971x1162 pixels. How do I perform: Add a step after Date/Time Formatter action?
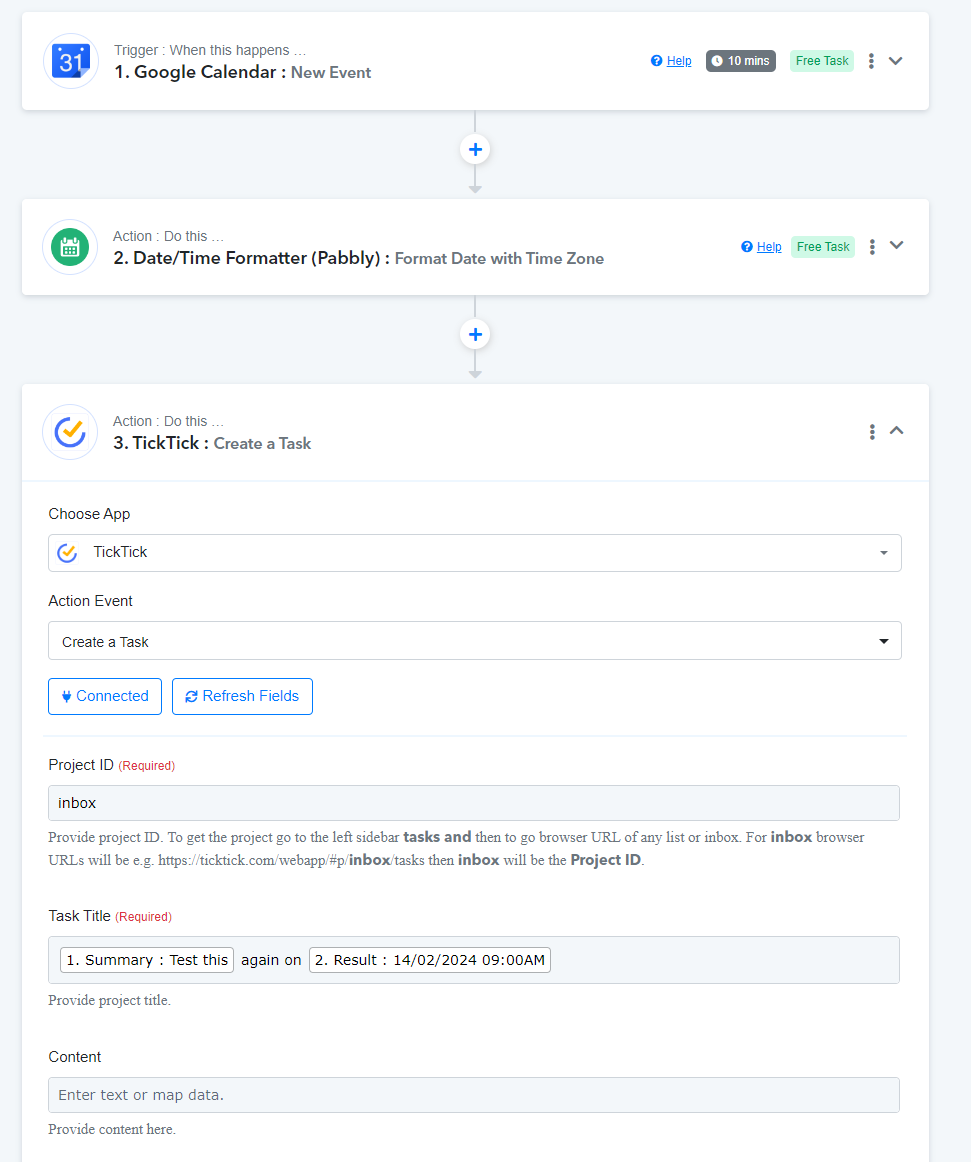[x=475, y=335]
